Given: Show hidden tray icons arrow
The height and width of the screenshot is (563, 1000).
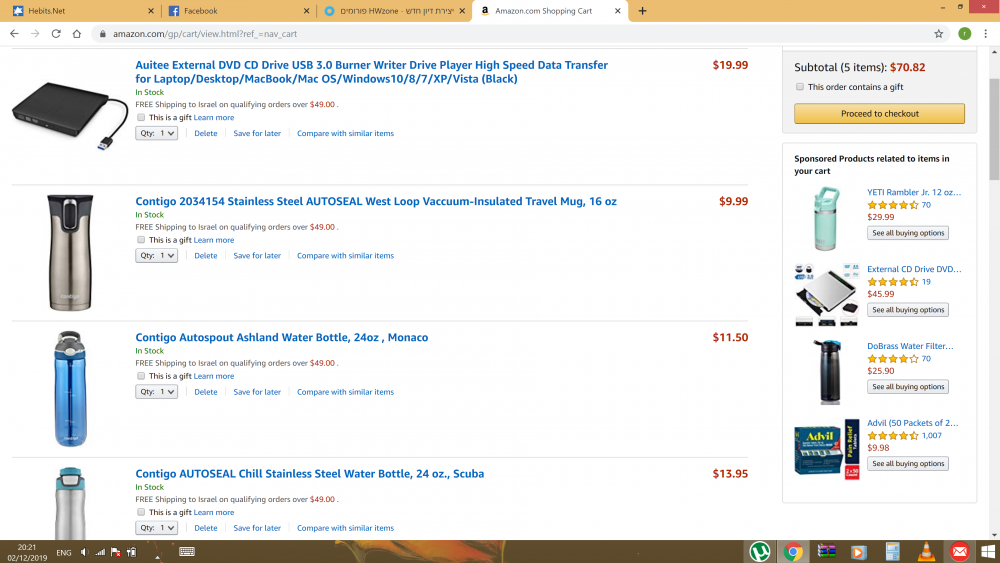Looking at the screenshot, I should [x=158, y=556].
